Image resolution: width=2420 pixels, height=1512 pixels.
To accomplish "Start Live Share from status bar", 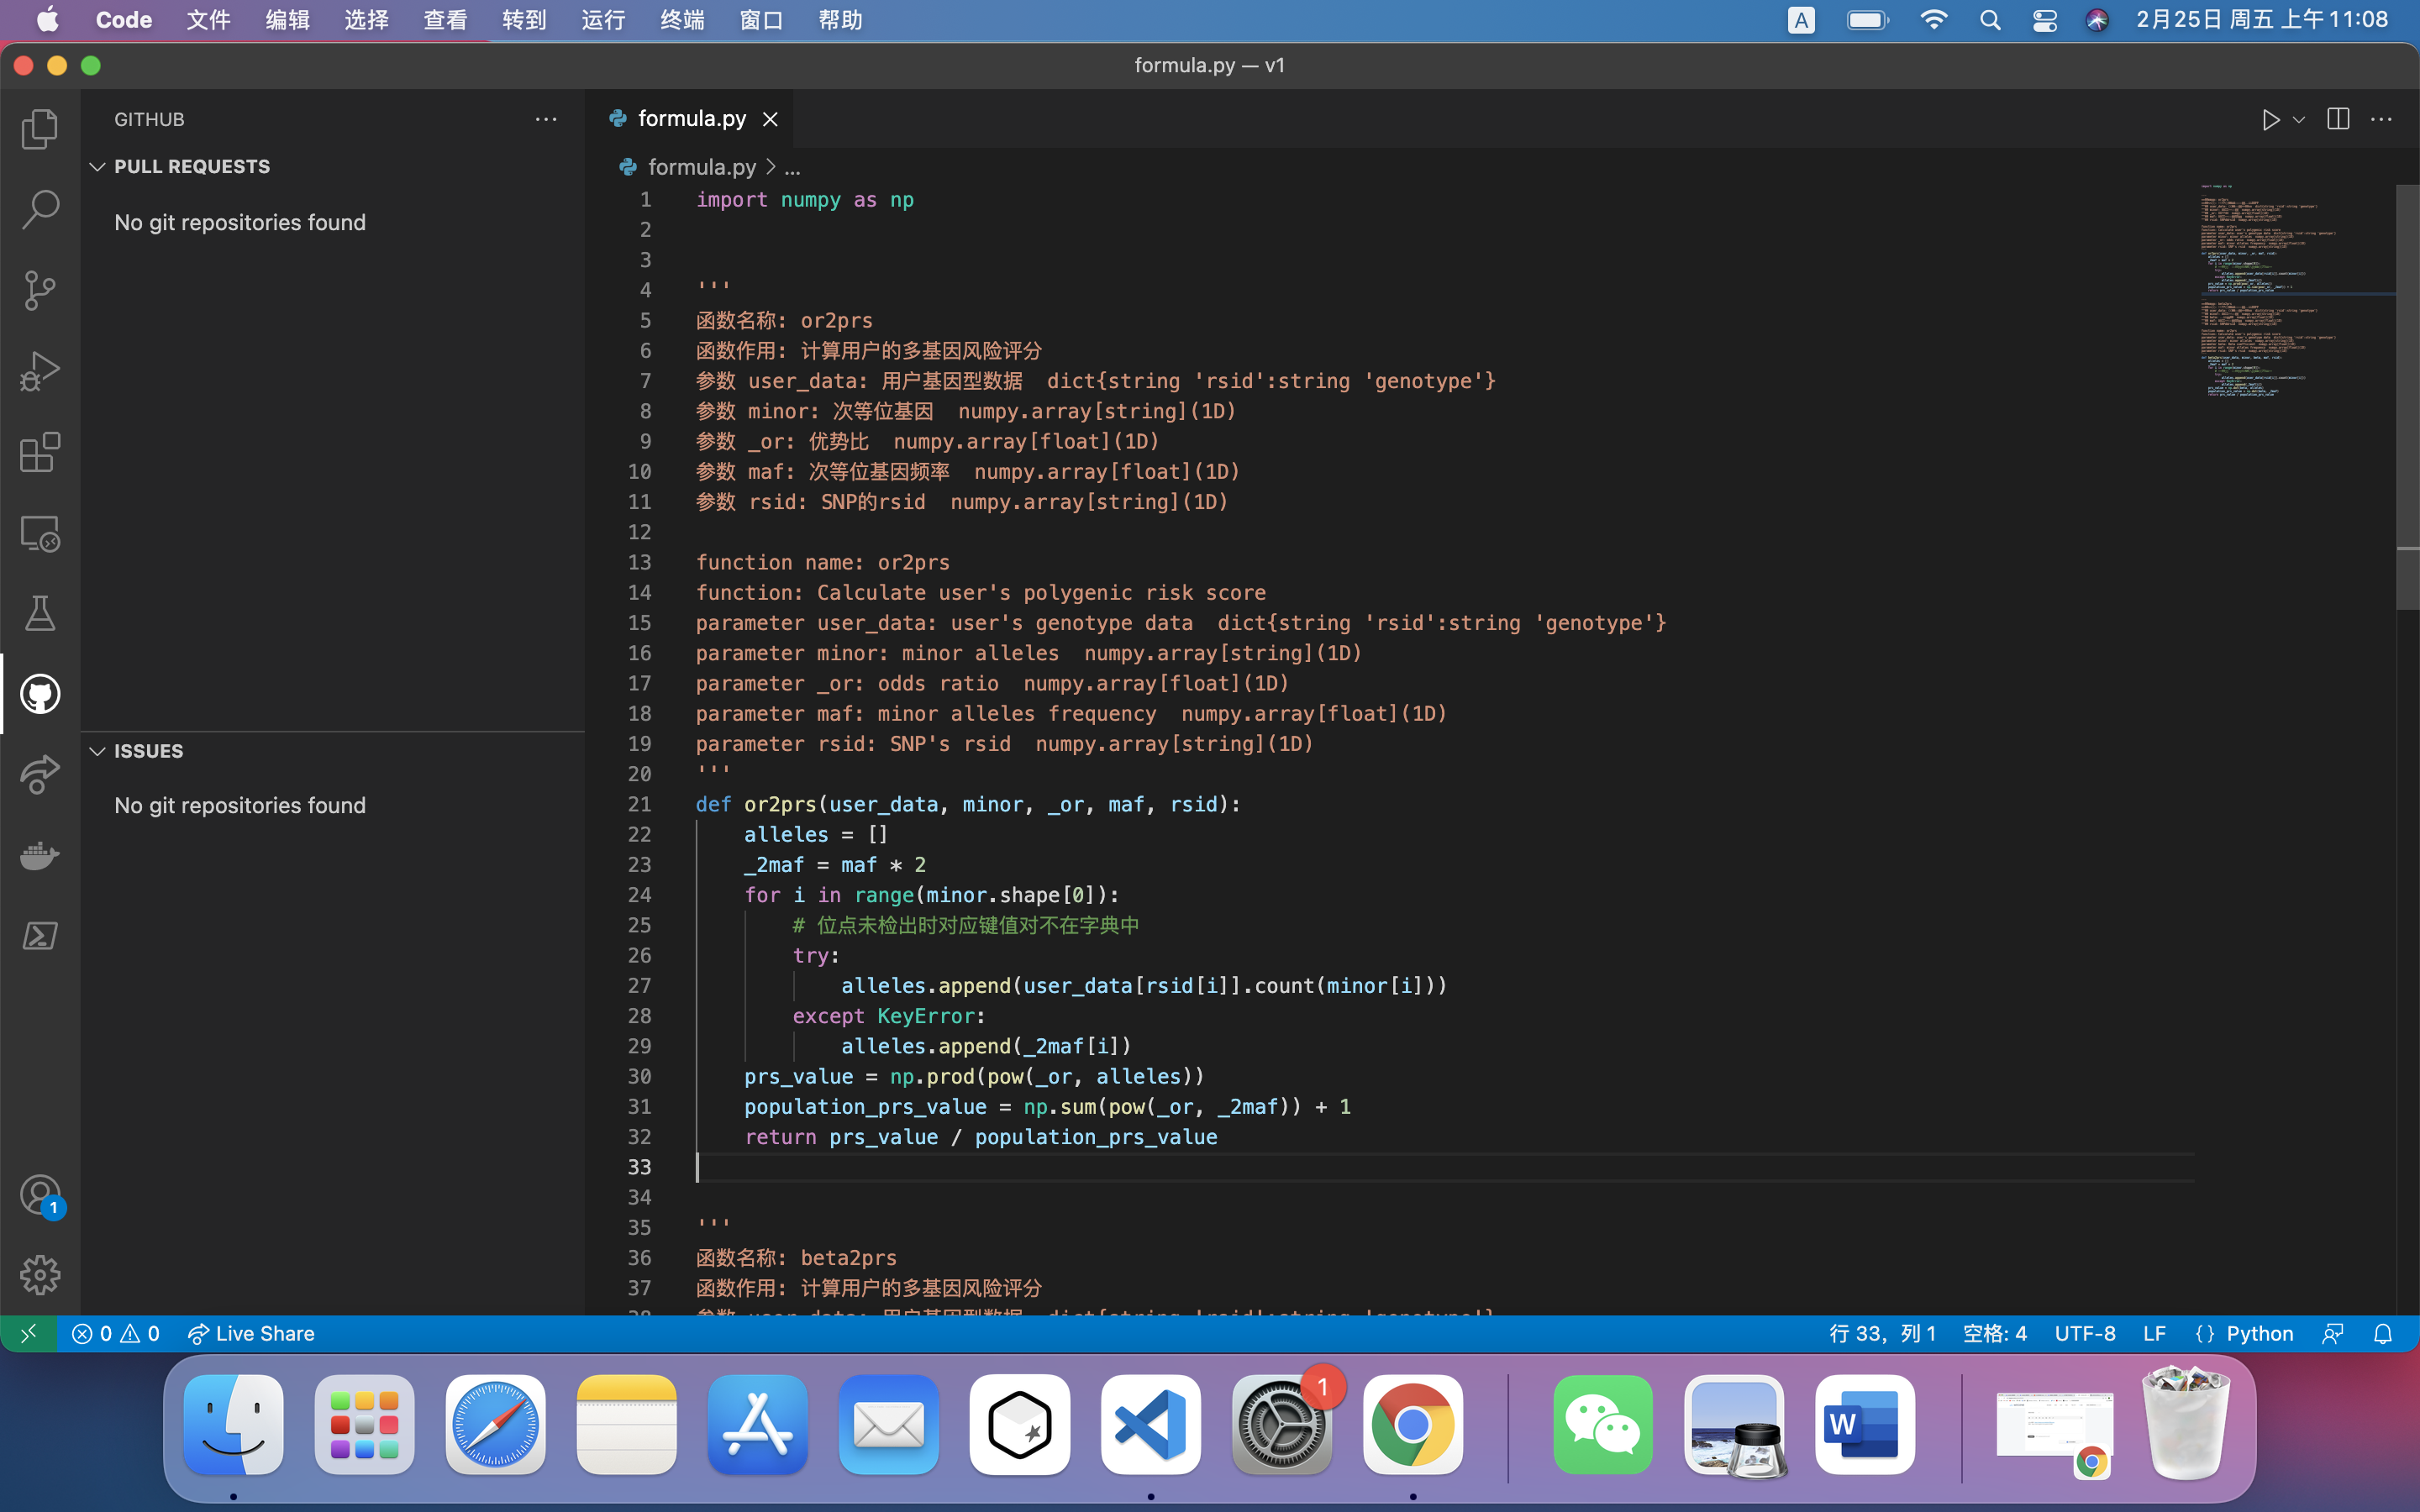I will [250, 1333].
